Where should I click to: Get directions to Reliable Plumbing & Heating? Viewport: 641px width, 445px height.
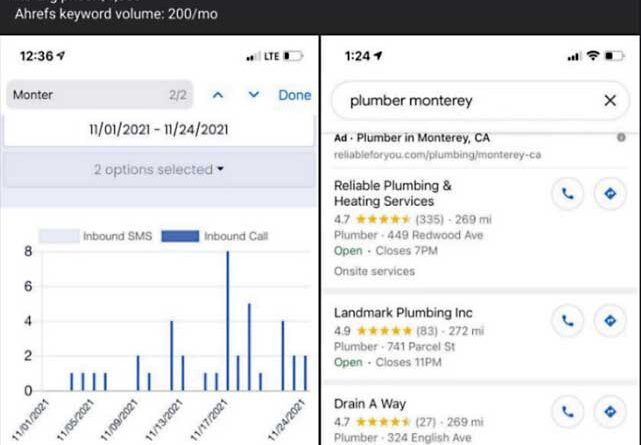(610, 194)
